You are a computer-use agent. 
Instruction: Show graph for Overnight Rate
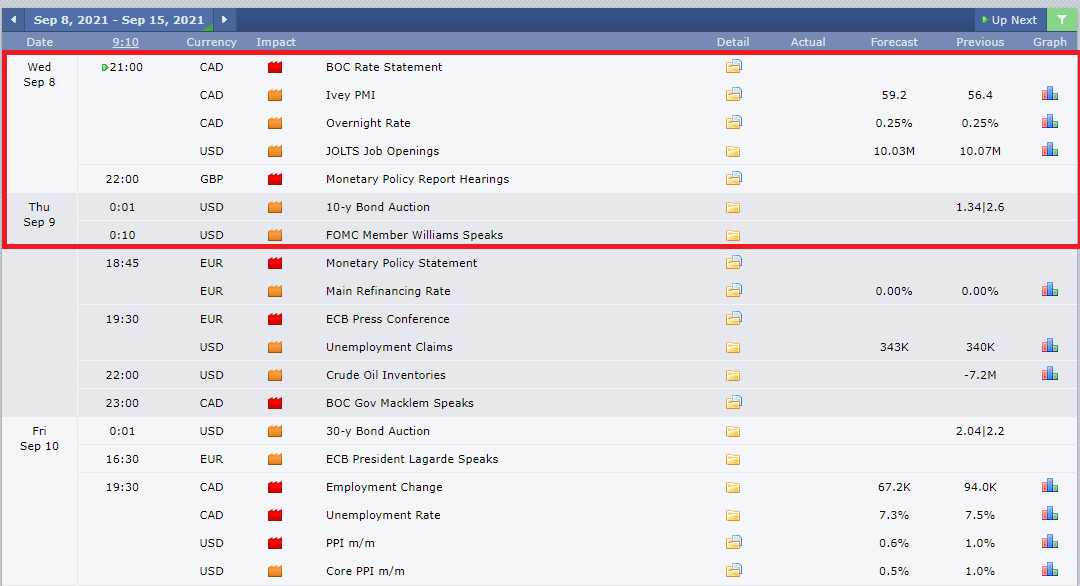point(1050,123)
